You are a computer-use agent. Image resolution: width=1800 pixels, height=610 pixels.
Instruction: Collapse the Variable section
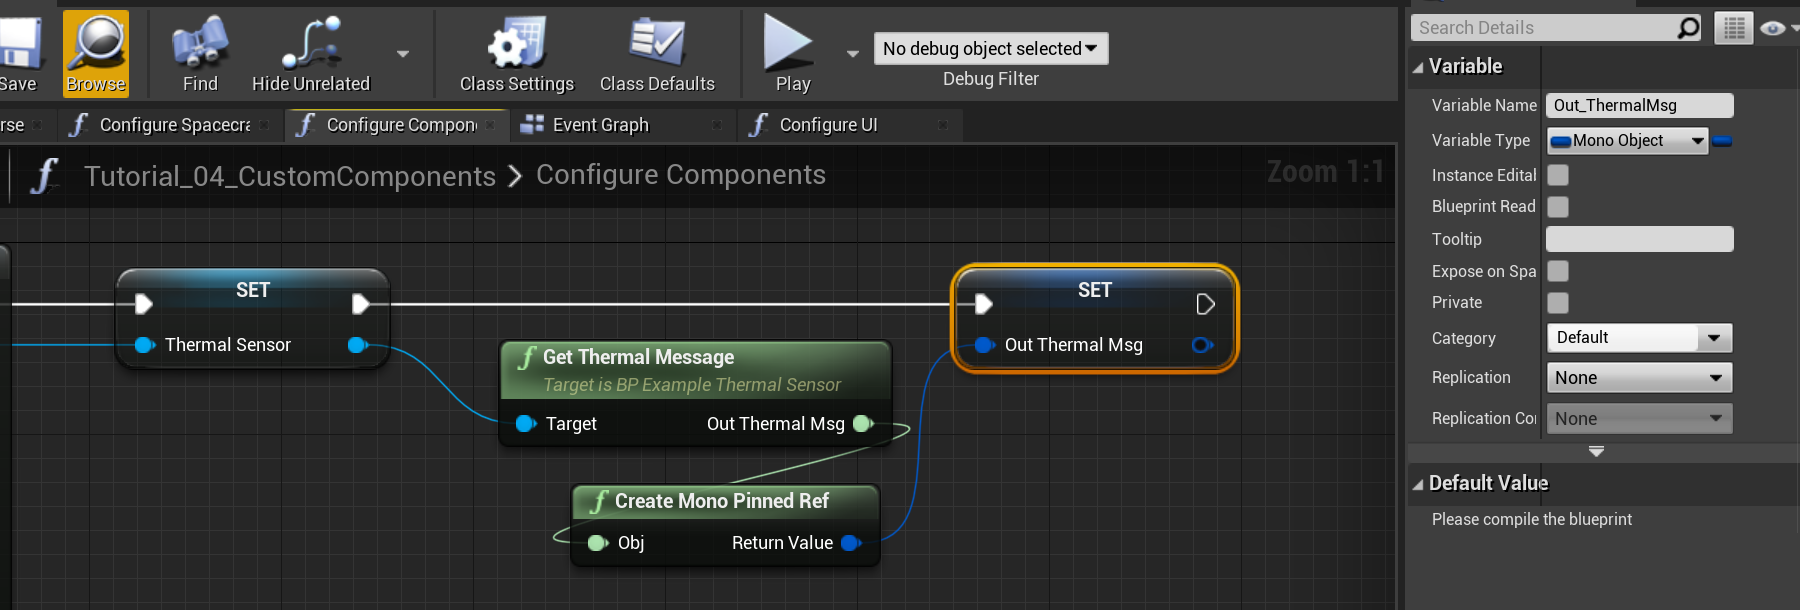1418,67
